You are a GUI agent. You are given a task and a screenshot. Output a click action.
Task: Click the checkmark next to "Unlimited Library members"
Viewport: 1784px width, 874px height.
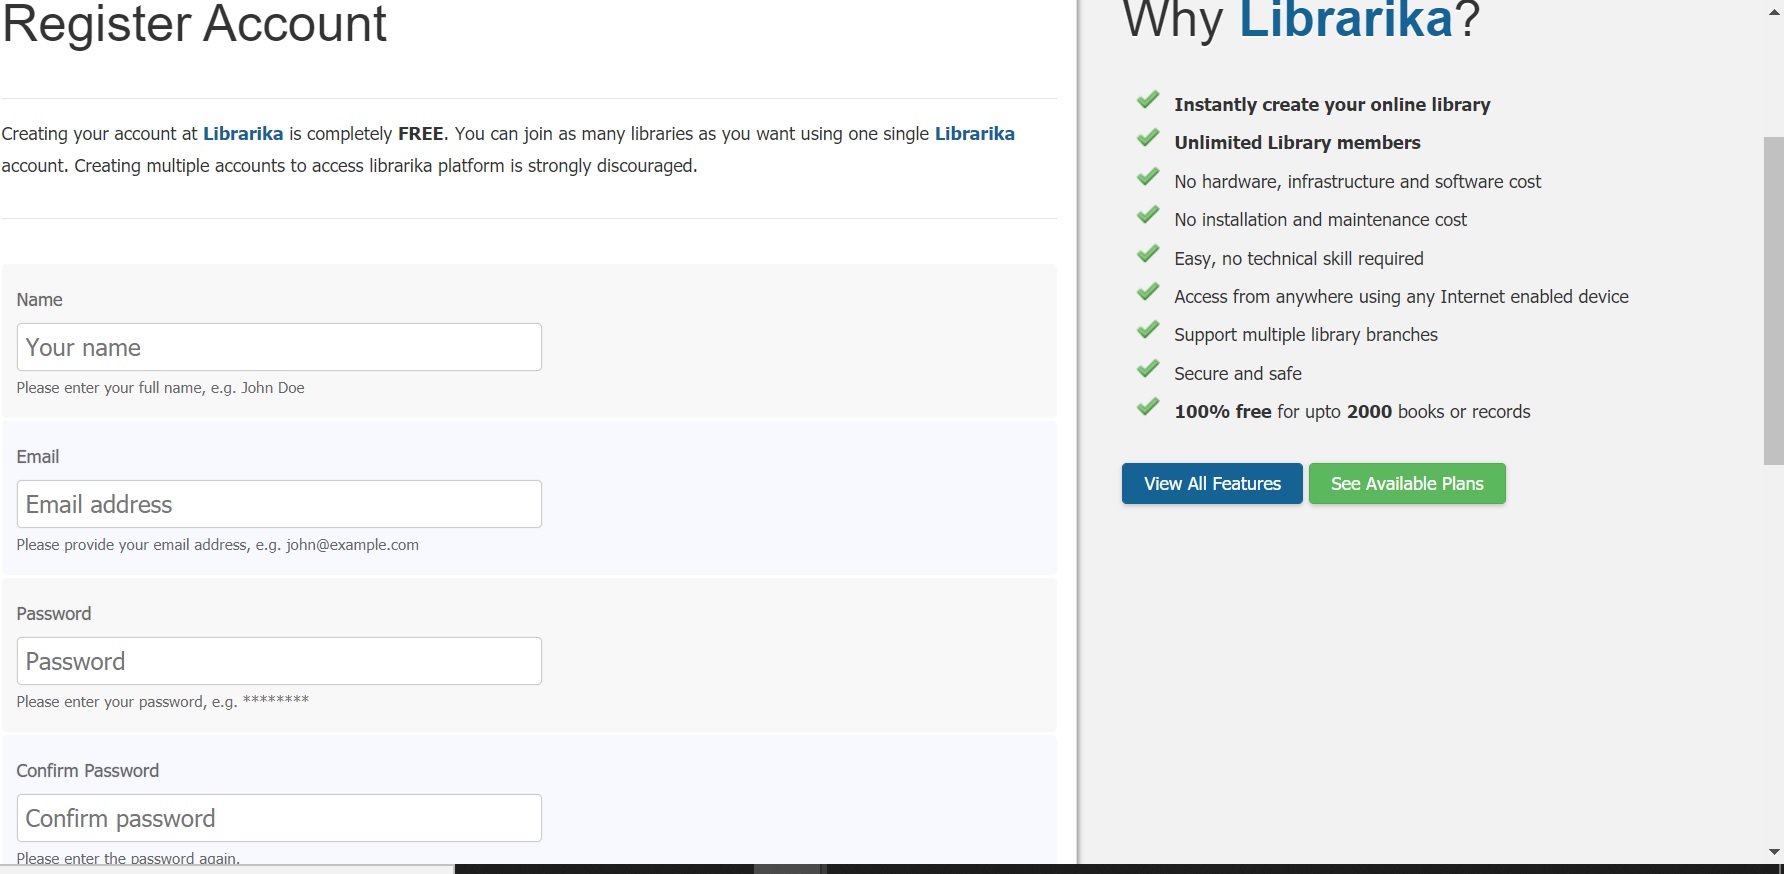[x=1148, y=139]
